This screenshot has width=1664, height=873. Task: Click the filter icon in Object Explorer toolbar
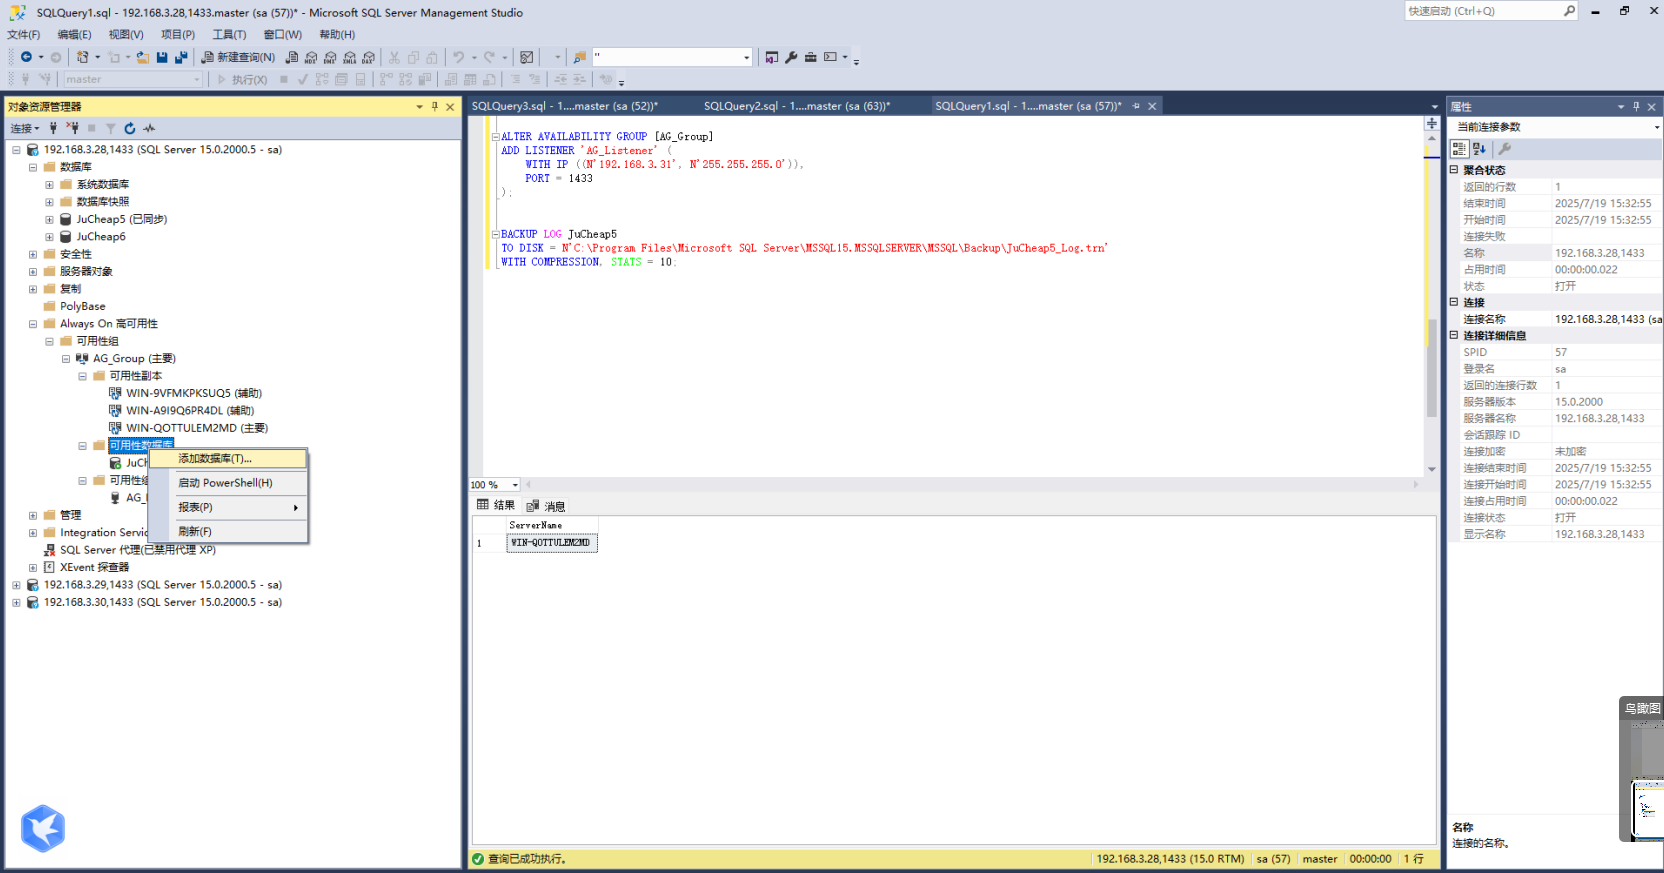point(110,128)
